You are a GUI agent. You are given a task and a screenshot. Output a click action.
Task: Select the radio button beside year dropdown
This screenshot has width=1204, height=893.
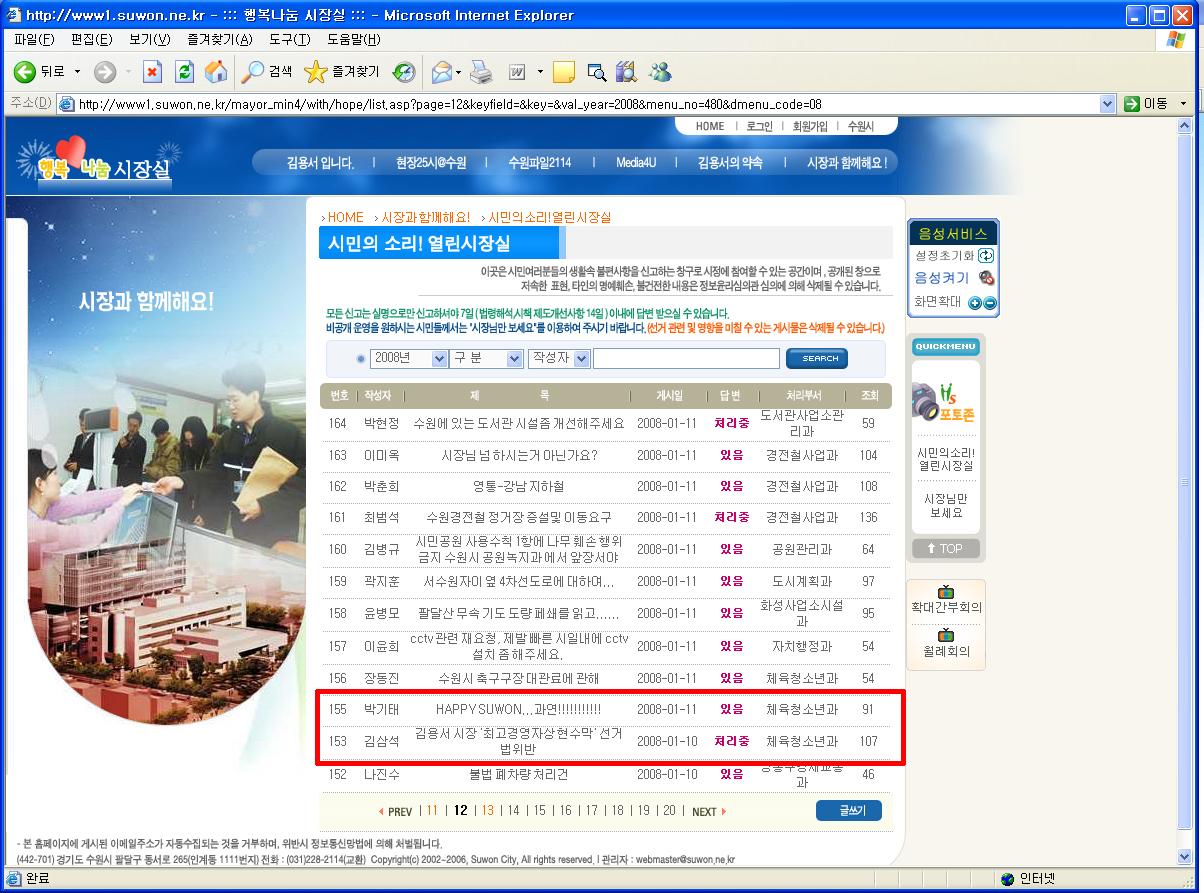coord(361,359)
